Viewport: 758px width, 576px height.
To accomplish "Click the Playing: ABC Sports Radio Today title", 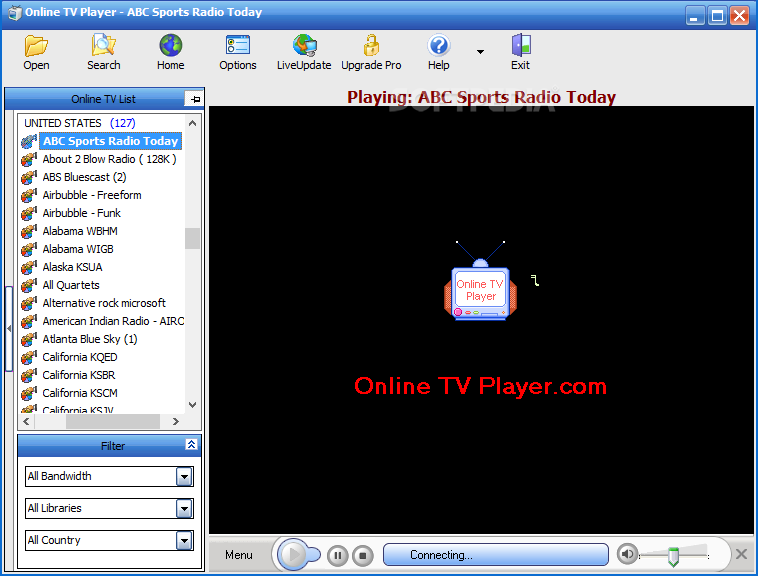I will coord(481,97).
